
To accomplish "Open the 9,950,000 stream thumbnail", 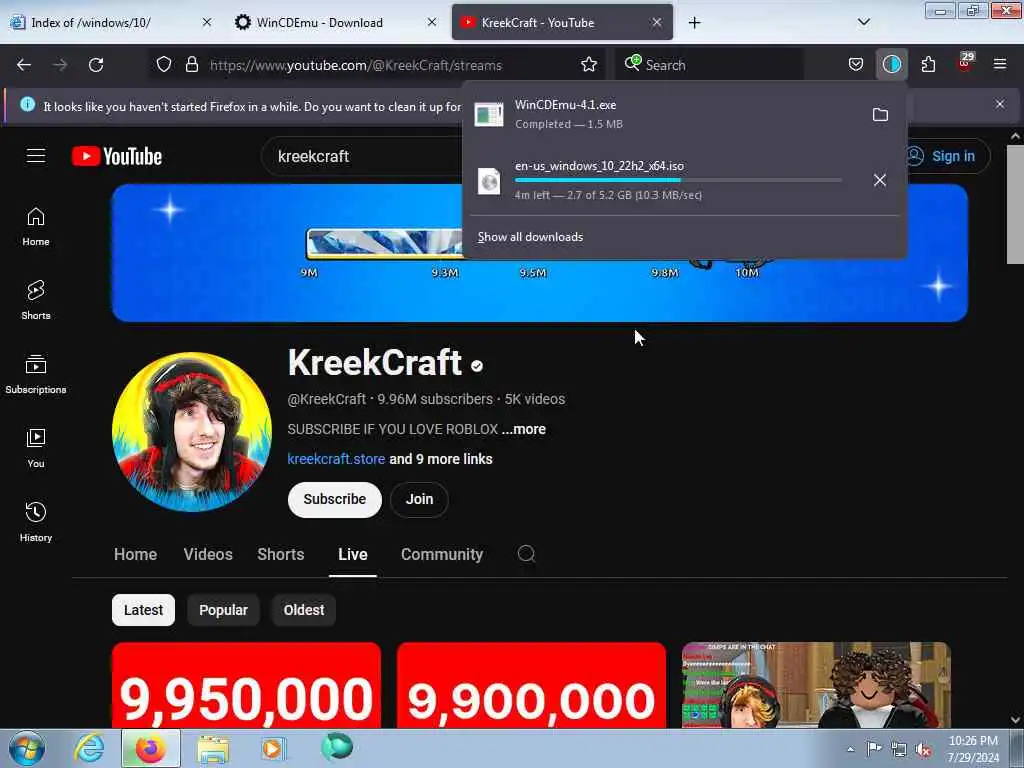I will click(x=246, y=685).
